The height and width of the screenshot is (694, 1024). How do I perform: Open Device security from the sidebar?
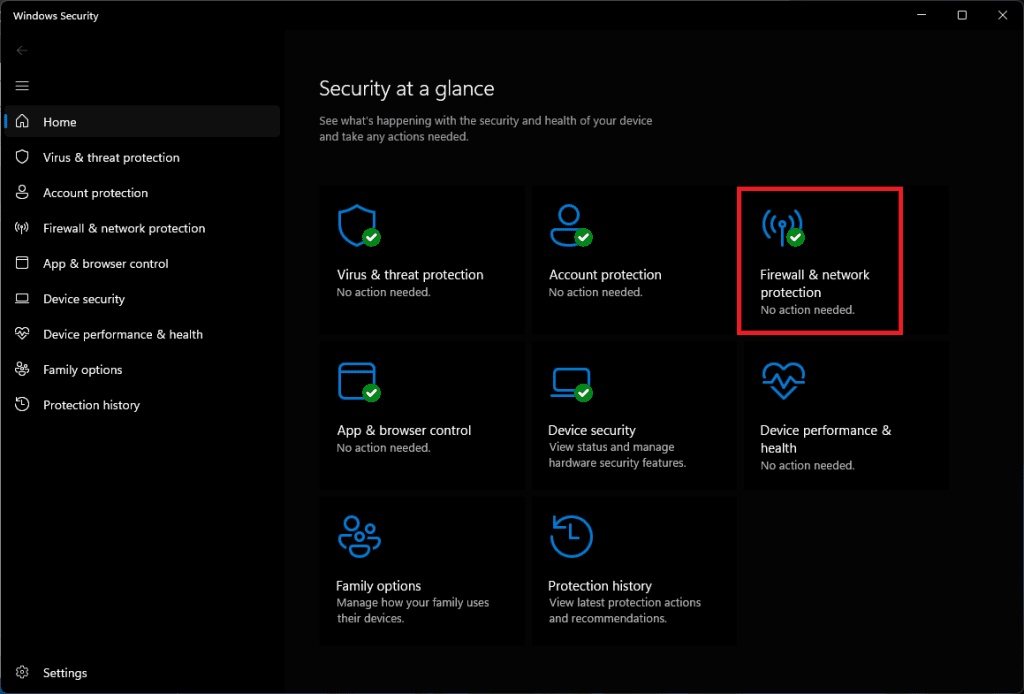84,299
